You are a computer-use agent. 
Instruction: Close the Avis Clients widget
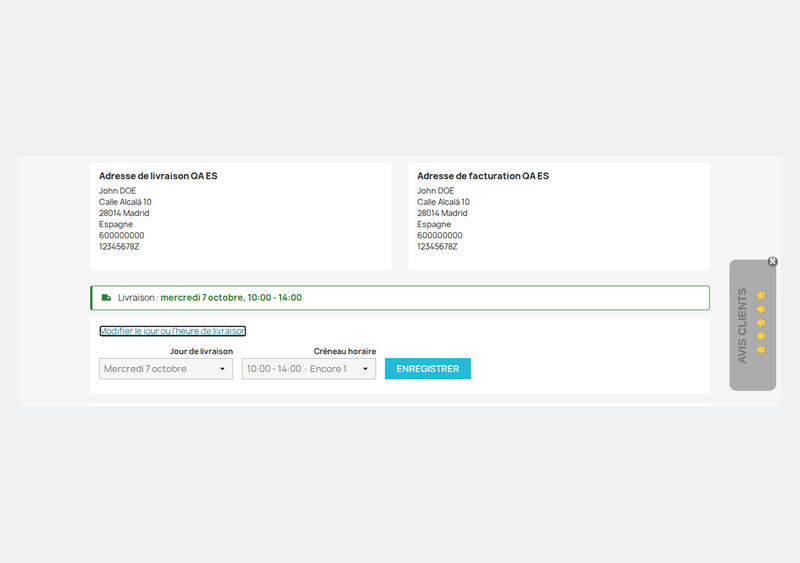[x=772, y=261]
